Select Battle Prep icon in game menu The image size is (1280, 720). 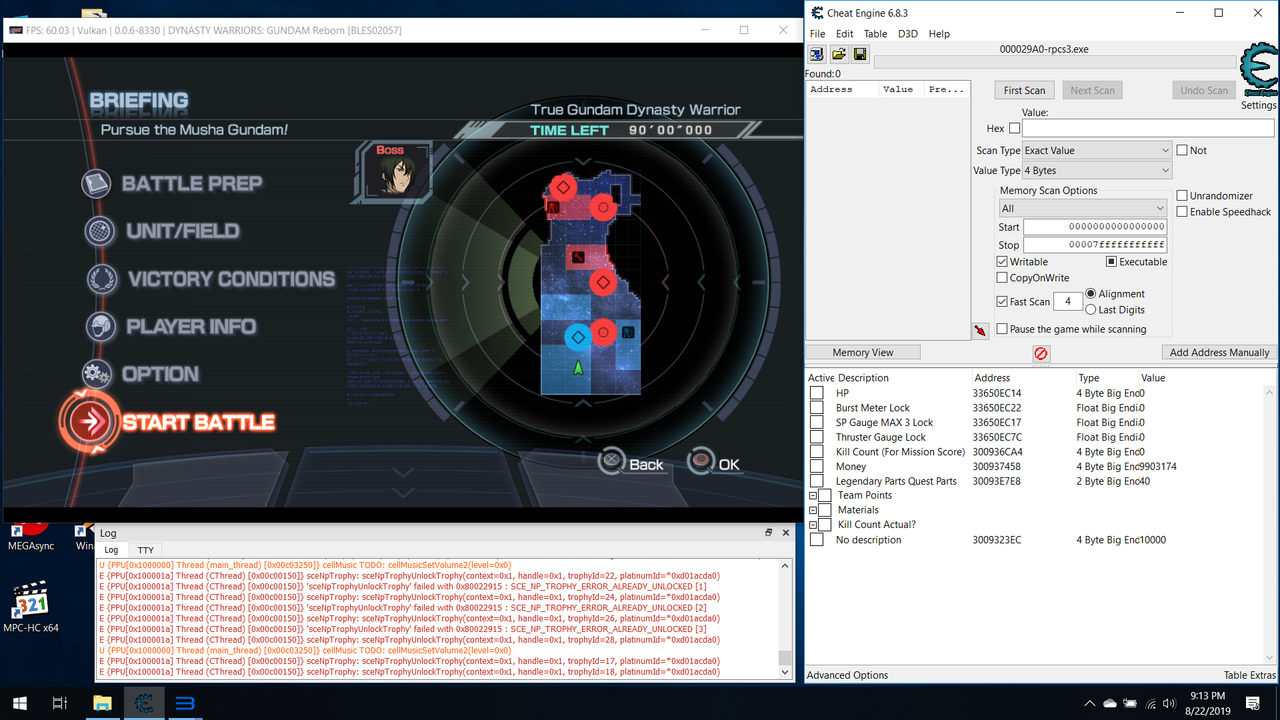coord(97,184)
